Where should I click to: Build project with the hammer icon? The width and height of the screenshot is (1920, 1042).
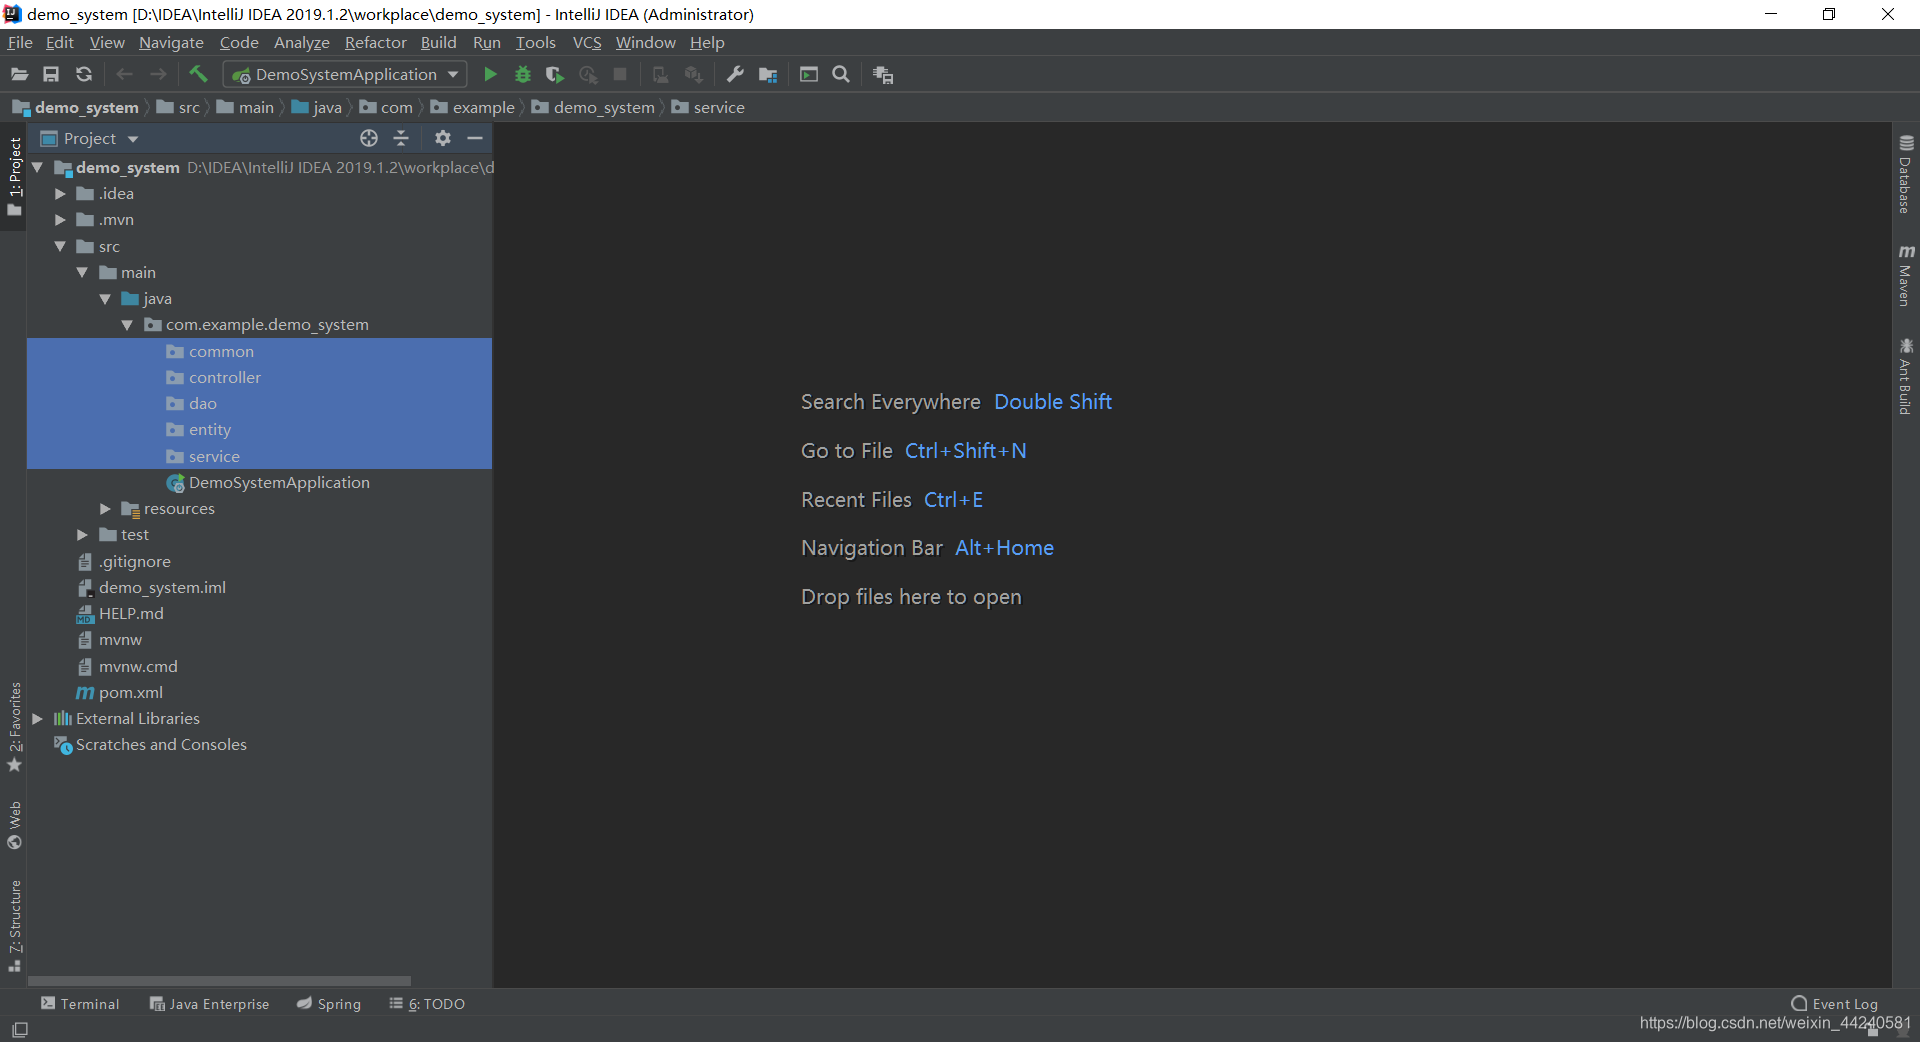pyautogui.click(x=198, y=74)
